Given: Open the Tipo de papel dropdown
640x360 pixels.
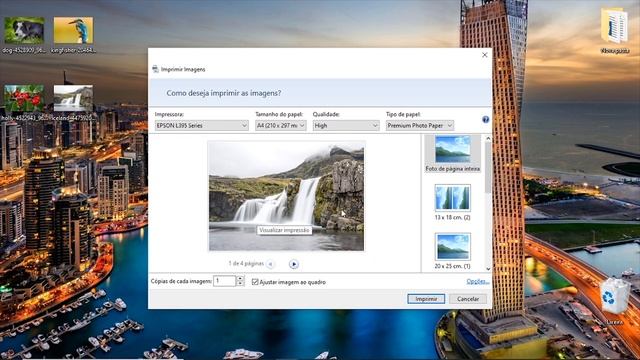Looking at the screenshot, I should [420, 125].
